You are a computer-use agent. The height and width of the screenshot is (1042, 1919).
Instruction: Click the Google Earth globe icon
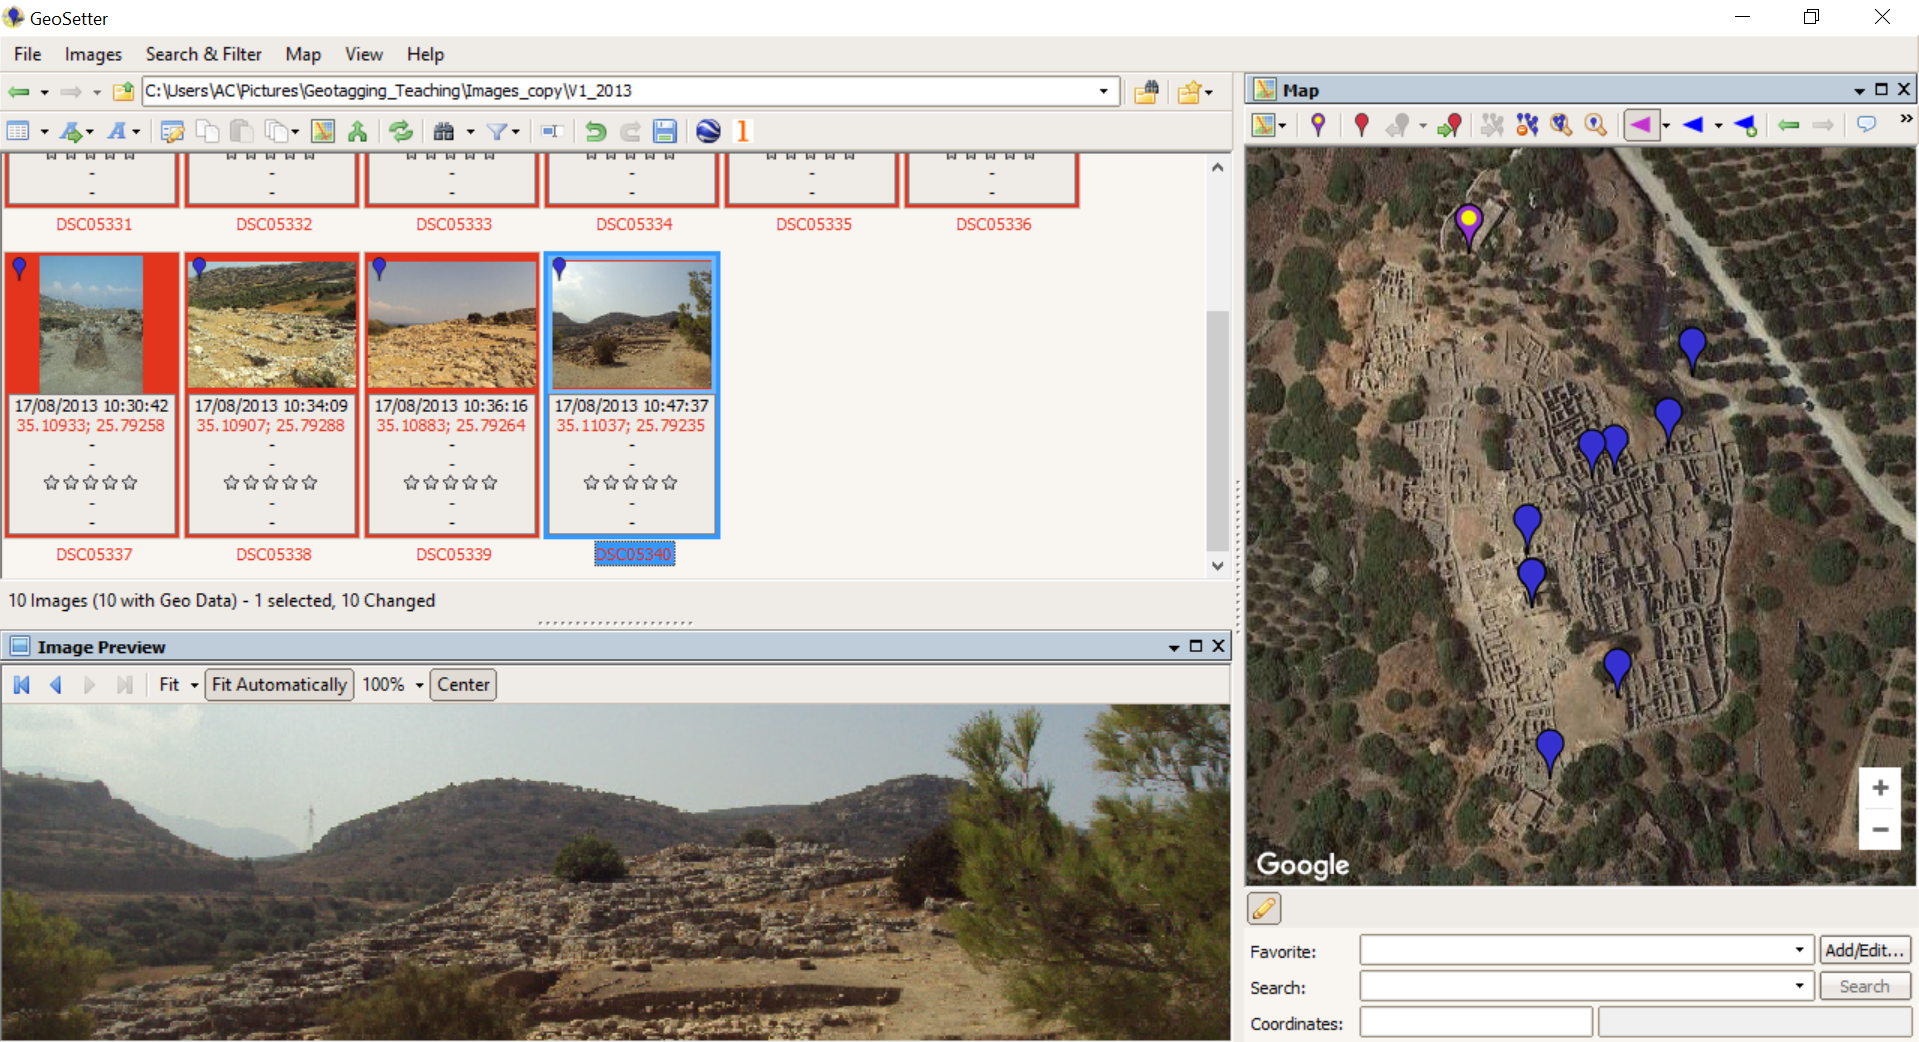708,131
